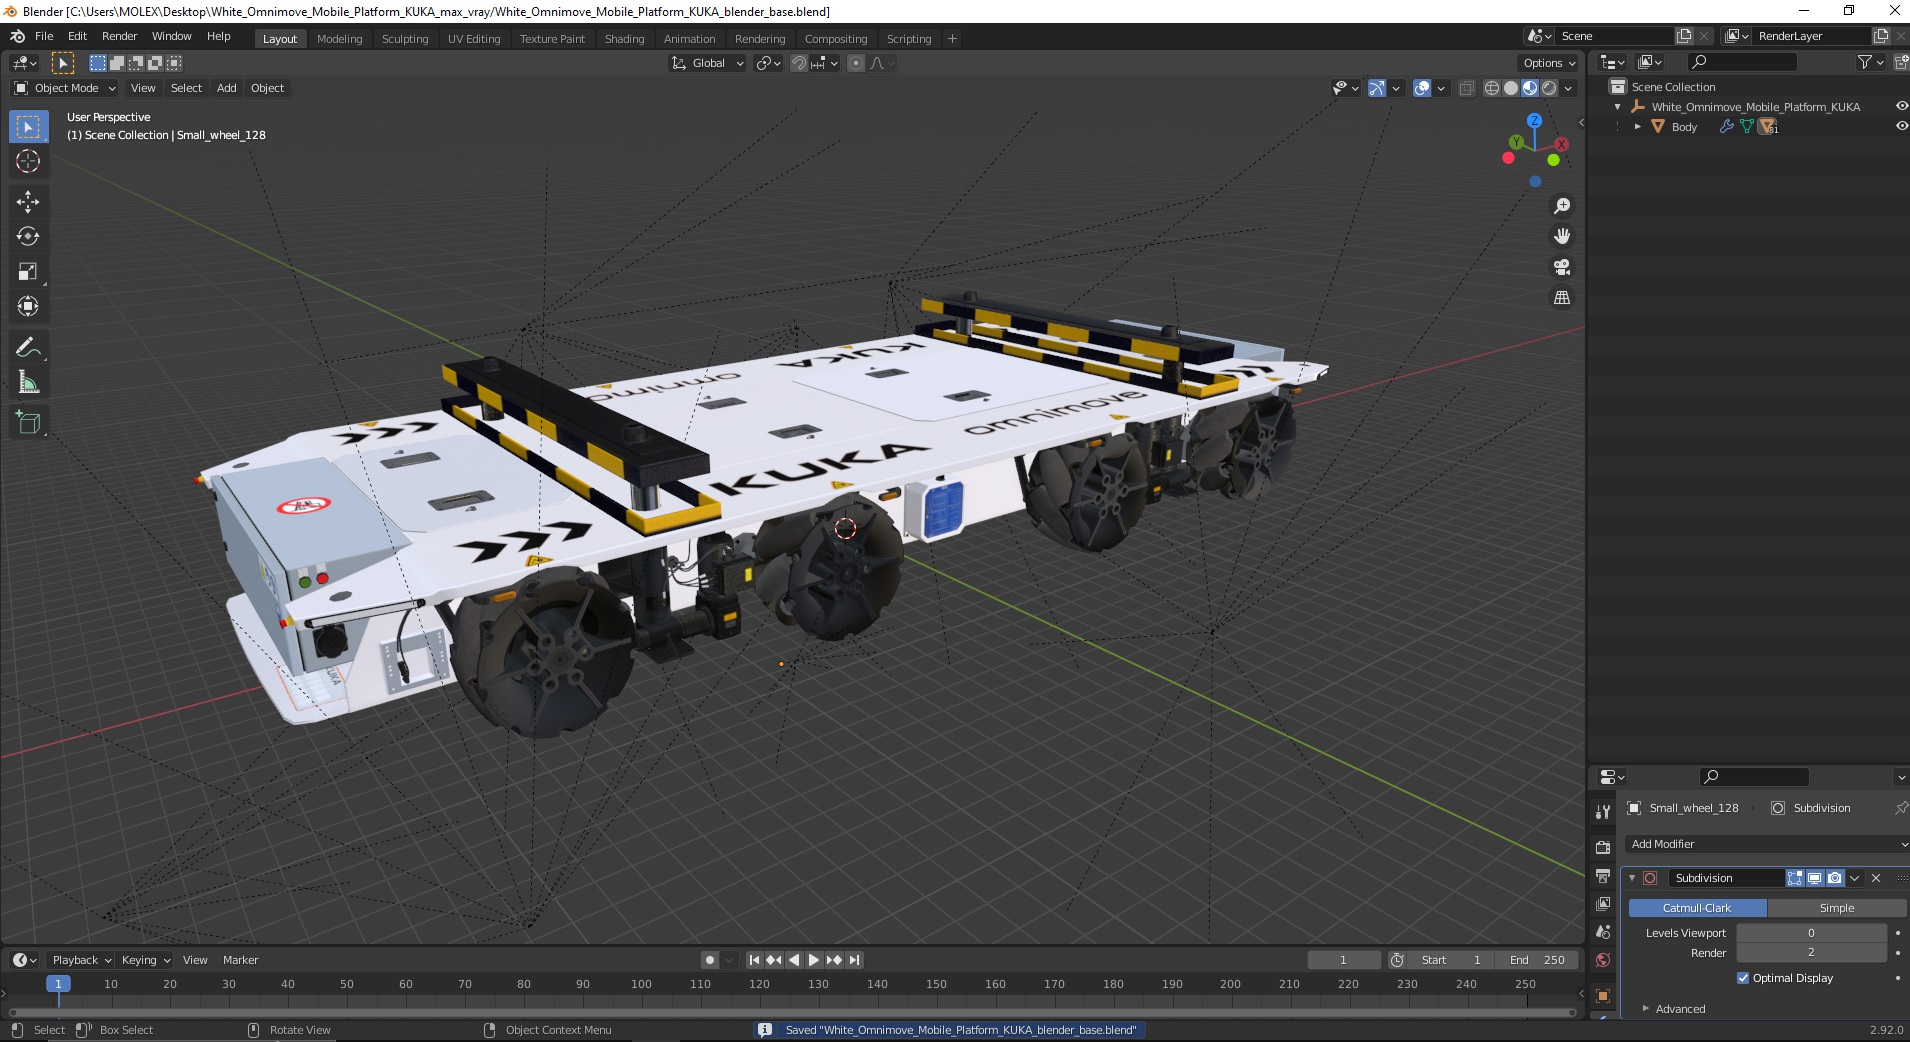Click the pin icon in the Properties header
Screen dimensions: 1910x1042
[x=1900, y=808]
